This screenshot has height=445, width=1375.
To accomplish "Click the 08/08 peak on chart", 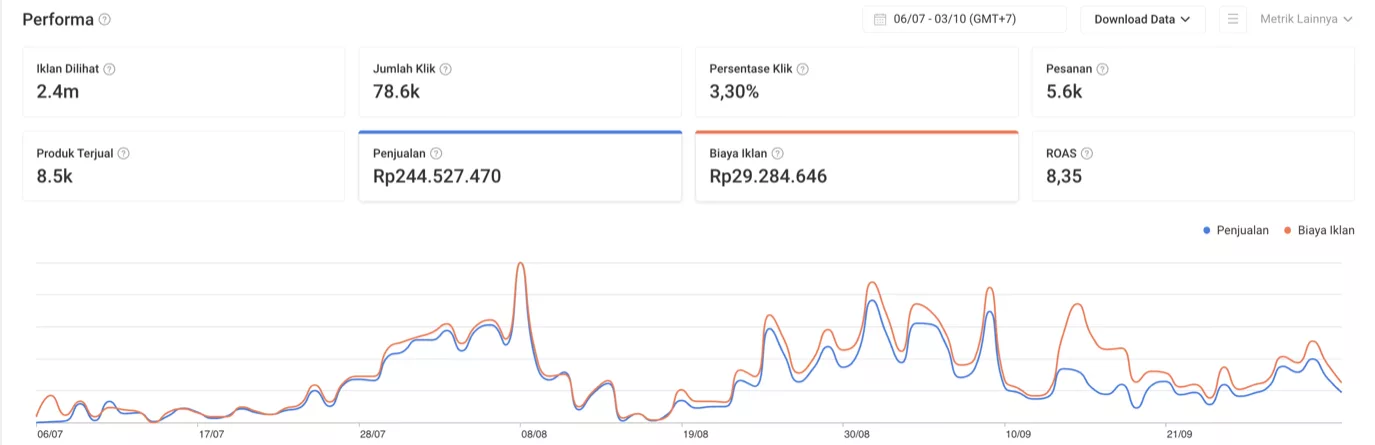I will coord(520,264).
